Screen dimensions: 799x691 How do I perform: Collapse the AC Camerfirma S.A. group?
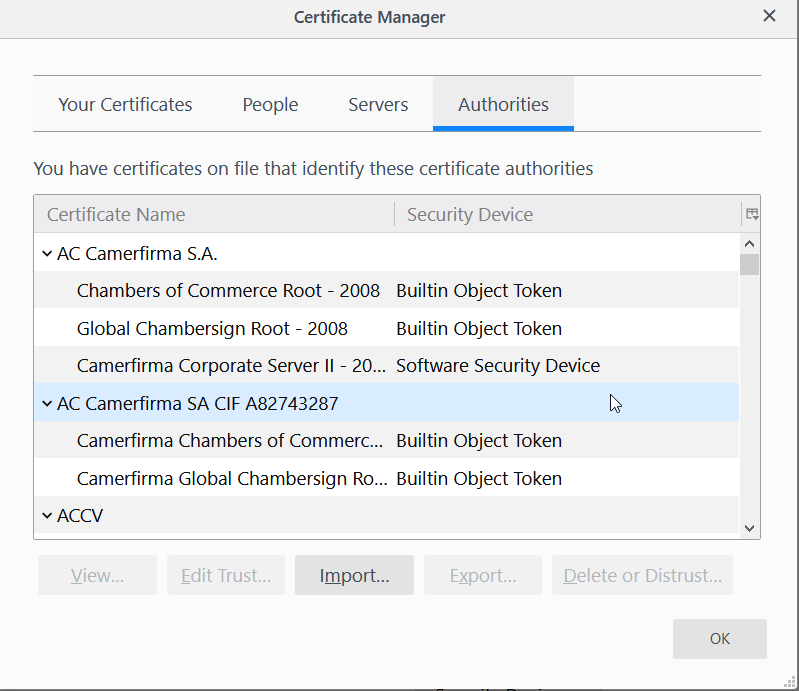47,254
